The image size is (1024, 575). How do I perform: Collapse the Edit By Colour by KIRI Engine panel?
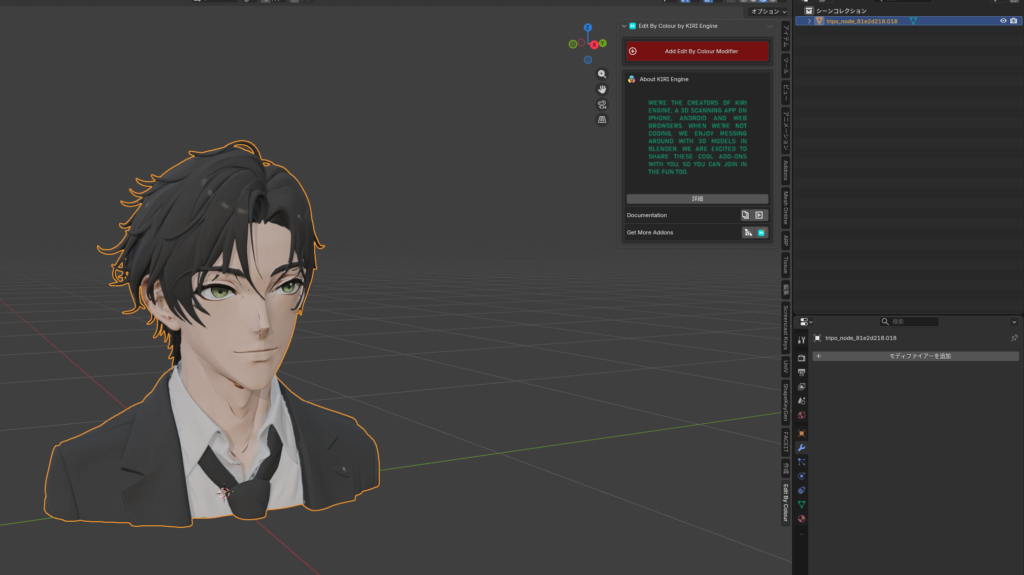pyautogui.click(x=624, y=27)
